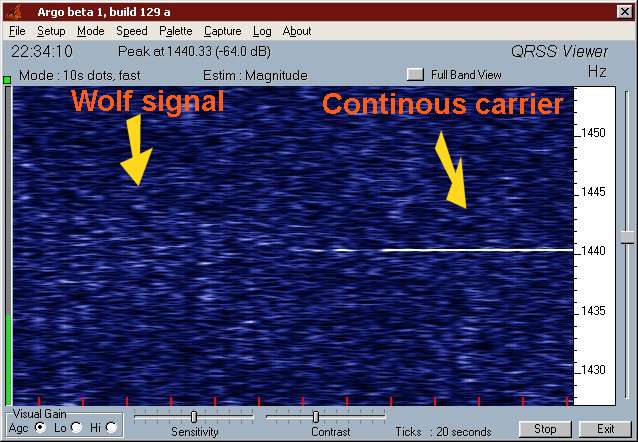Click the Sensitivity slider handle
Image resolution: width=638 pixels, height=442 pixels.
pos(194,417)
